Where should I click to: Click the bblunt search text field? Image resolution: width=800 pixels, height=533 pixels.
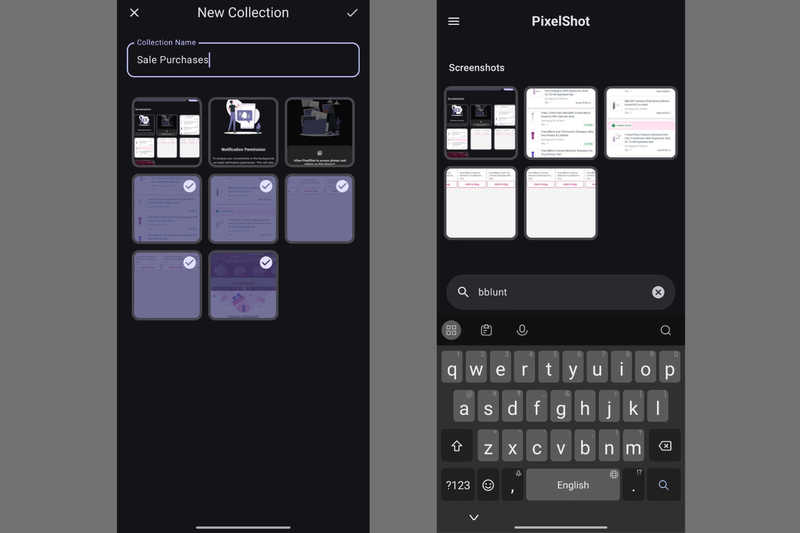pos(561,292)
